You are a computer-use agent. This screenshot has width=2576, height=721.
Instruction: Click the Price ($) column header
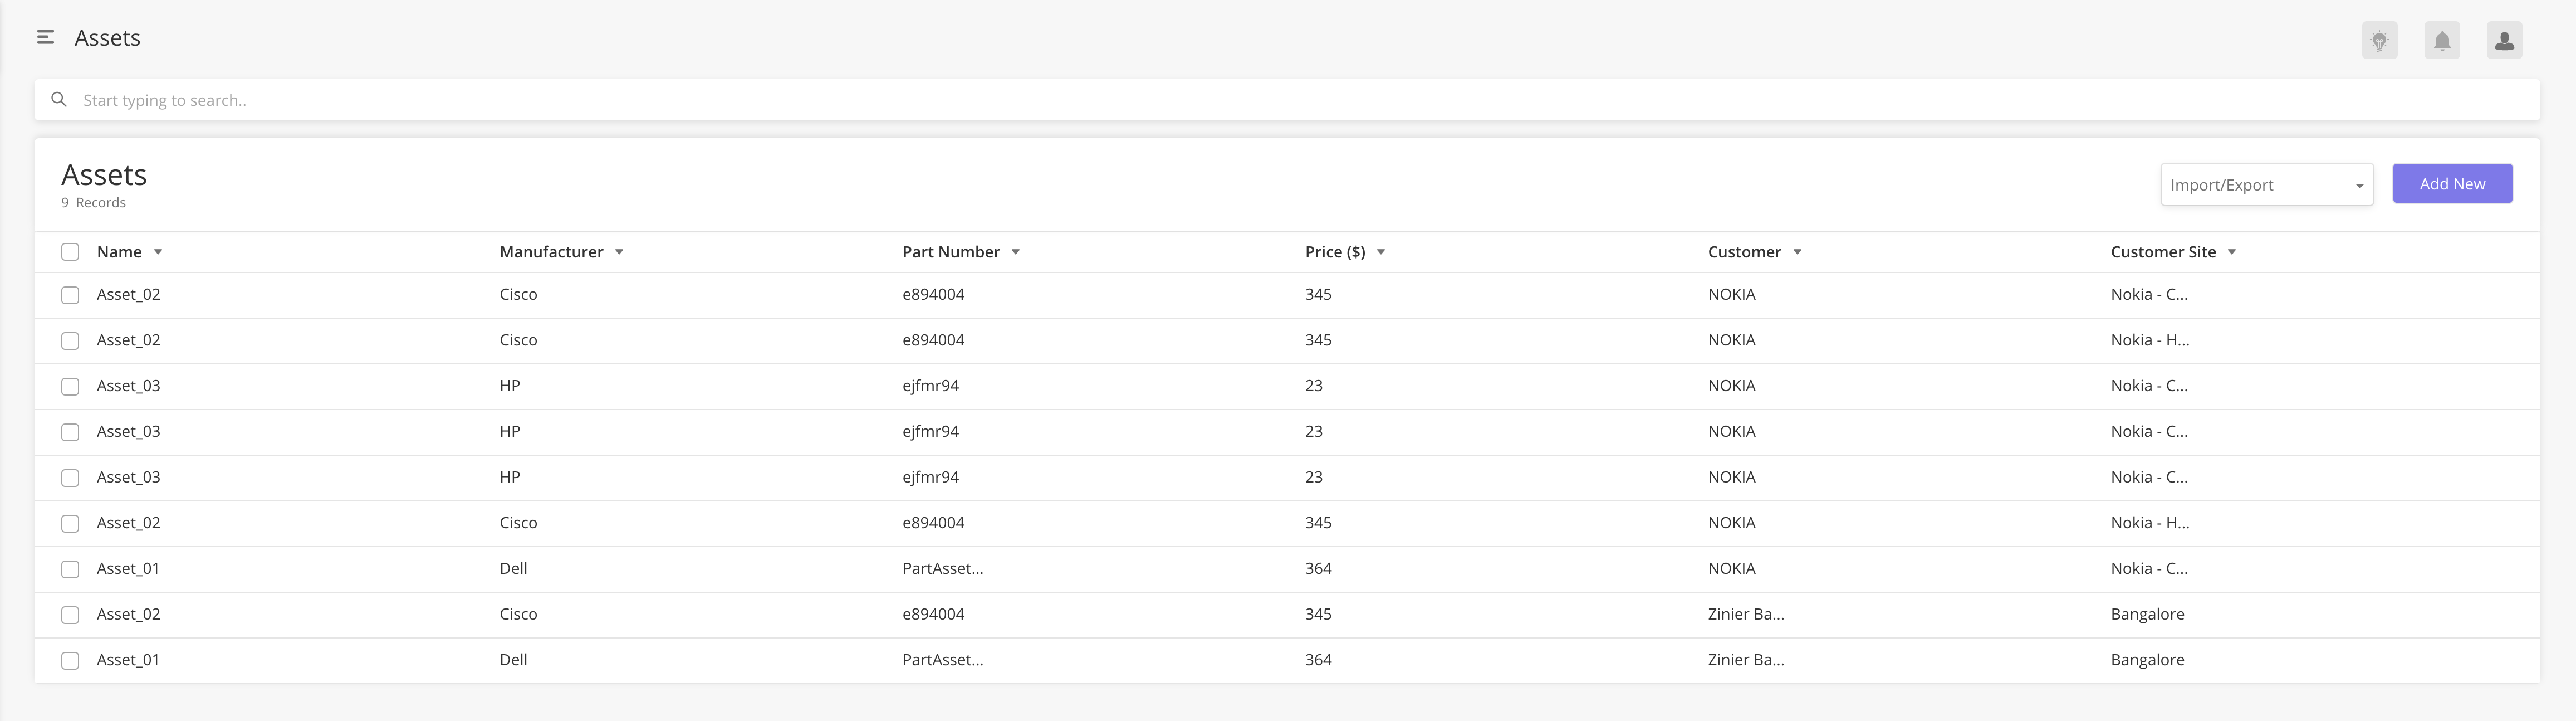1335,252
